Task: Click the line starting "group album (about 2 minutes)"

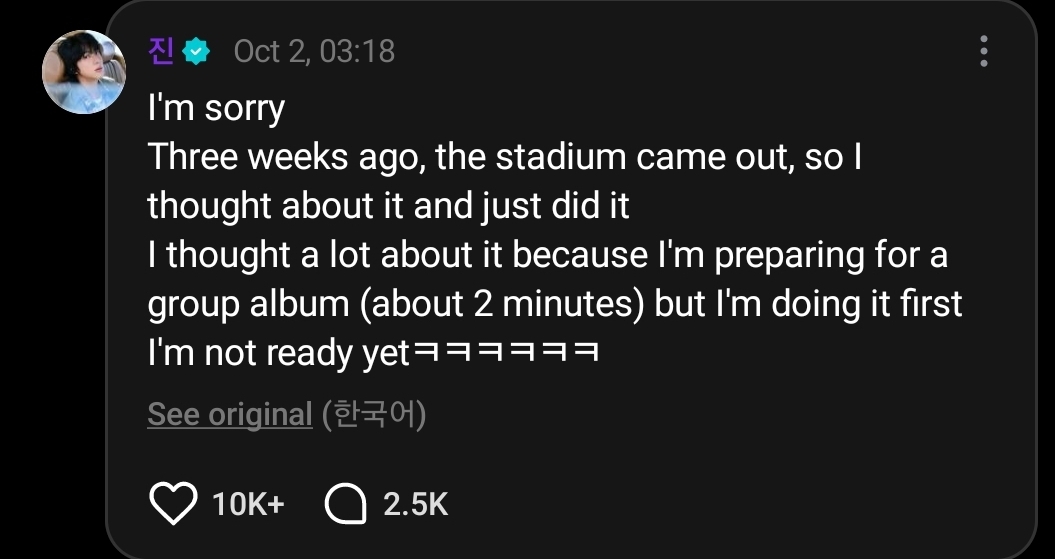Action: pos(554,304)
